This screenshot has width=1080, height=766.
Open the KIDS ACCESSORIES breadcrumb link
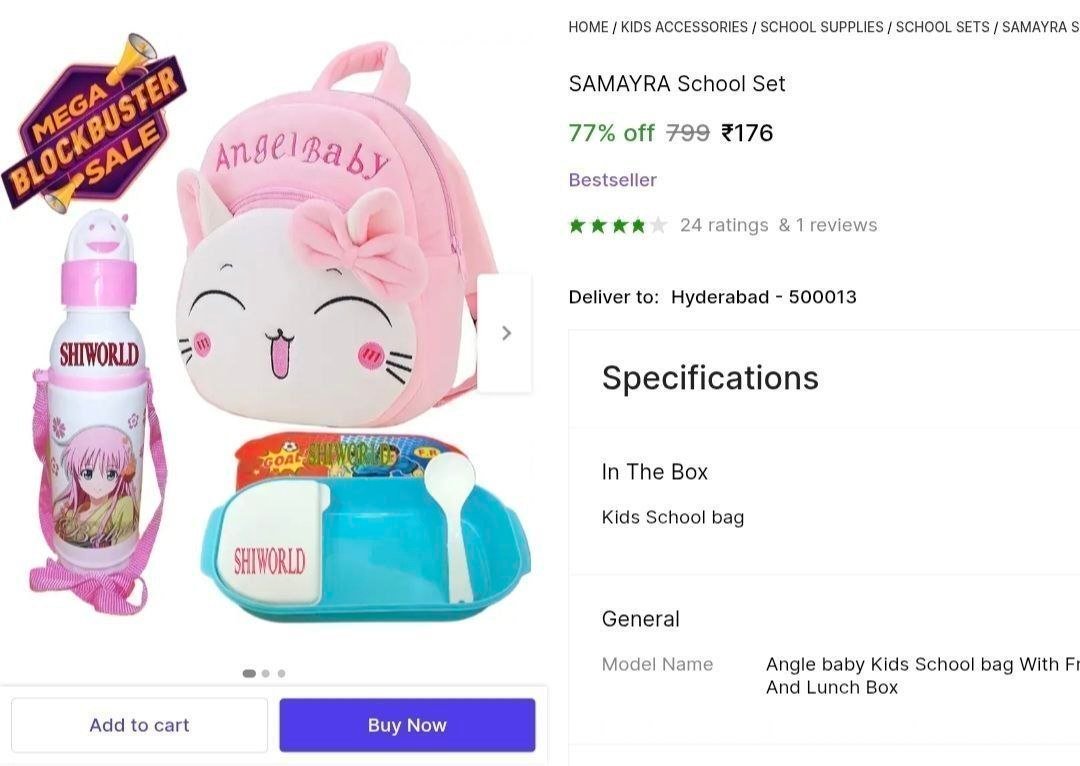click(684, 27)
